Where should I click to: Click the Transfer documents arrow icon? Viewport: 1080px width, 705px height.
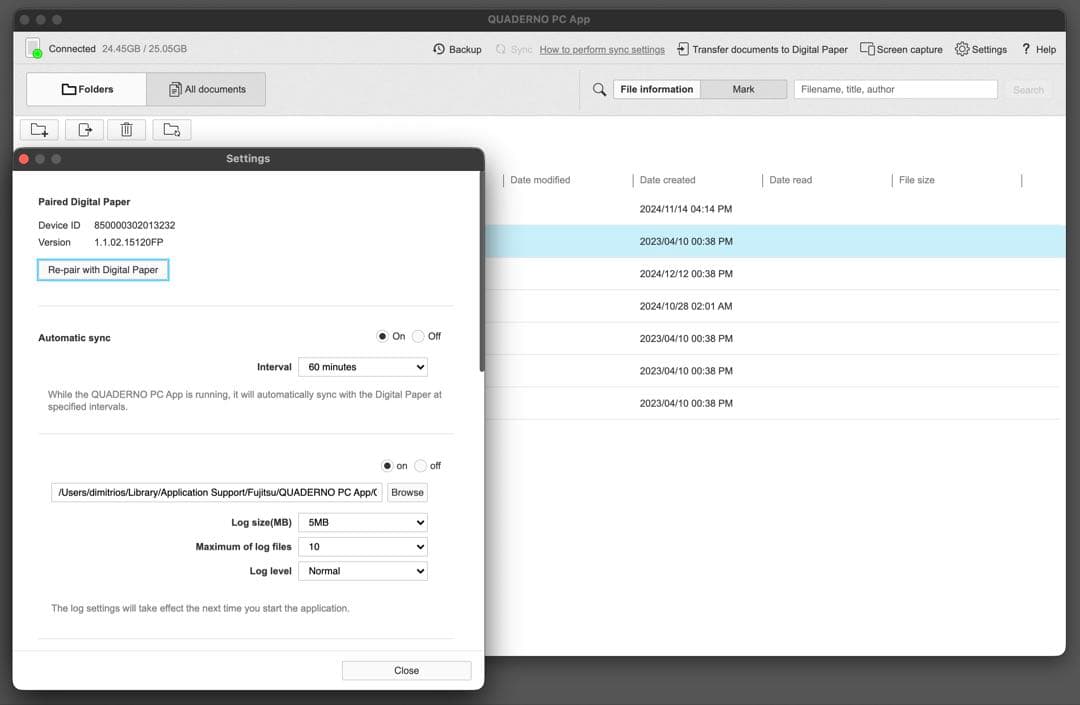[x=683, y=49]
